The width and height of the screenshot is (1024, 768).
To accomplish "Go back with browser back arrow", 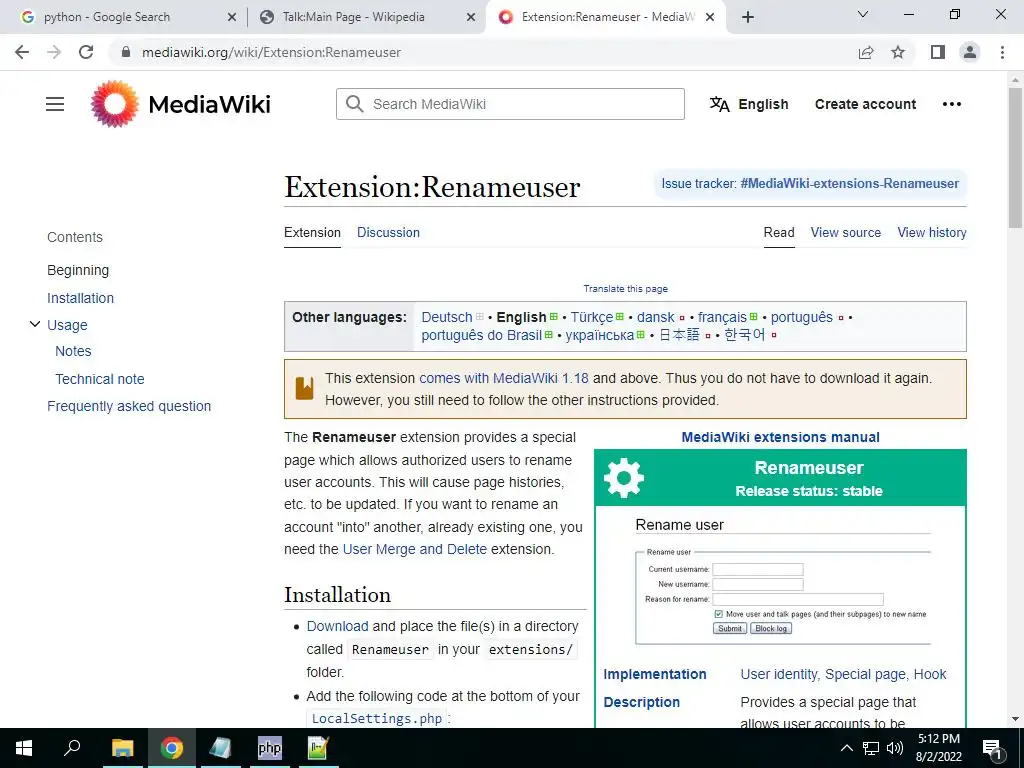I will pyautogui.click(x=22, y=52).
